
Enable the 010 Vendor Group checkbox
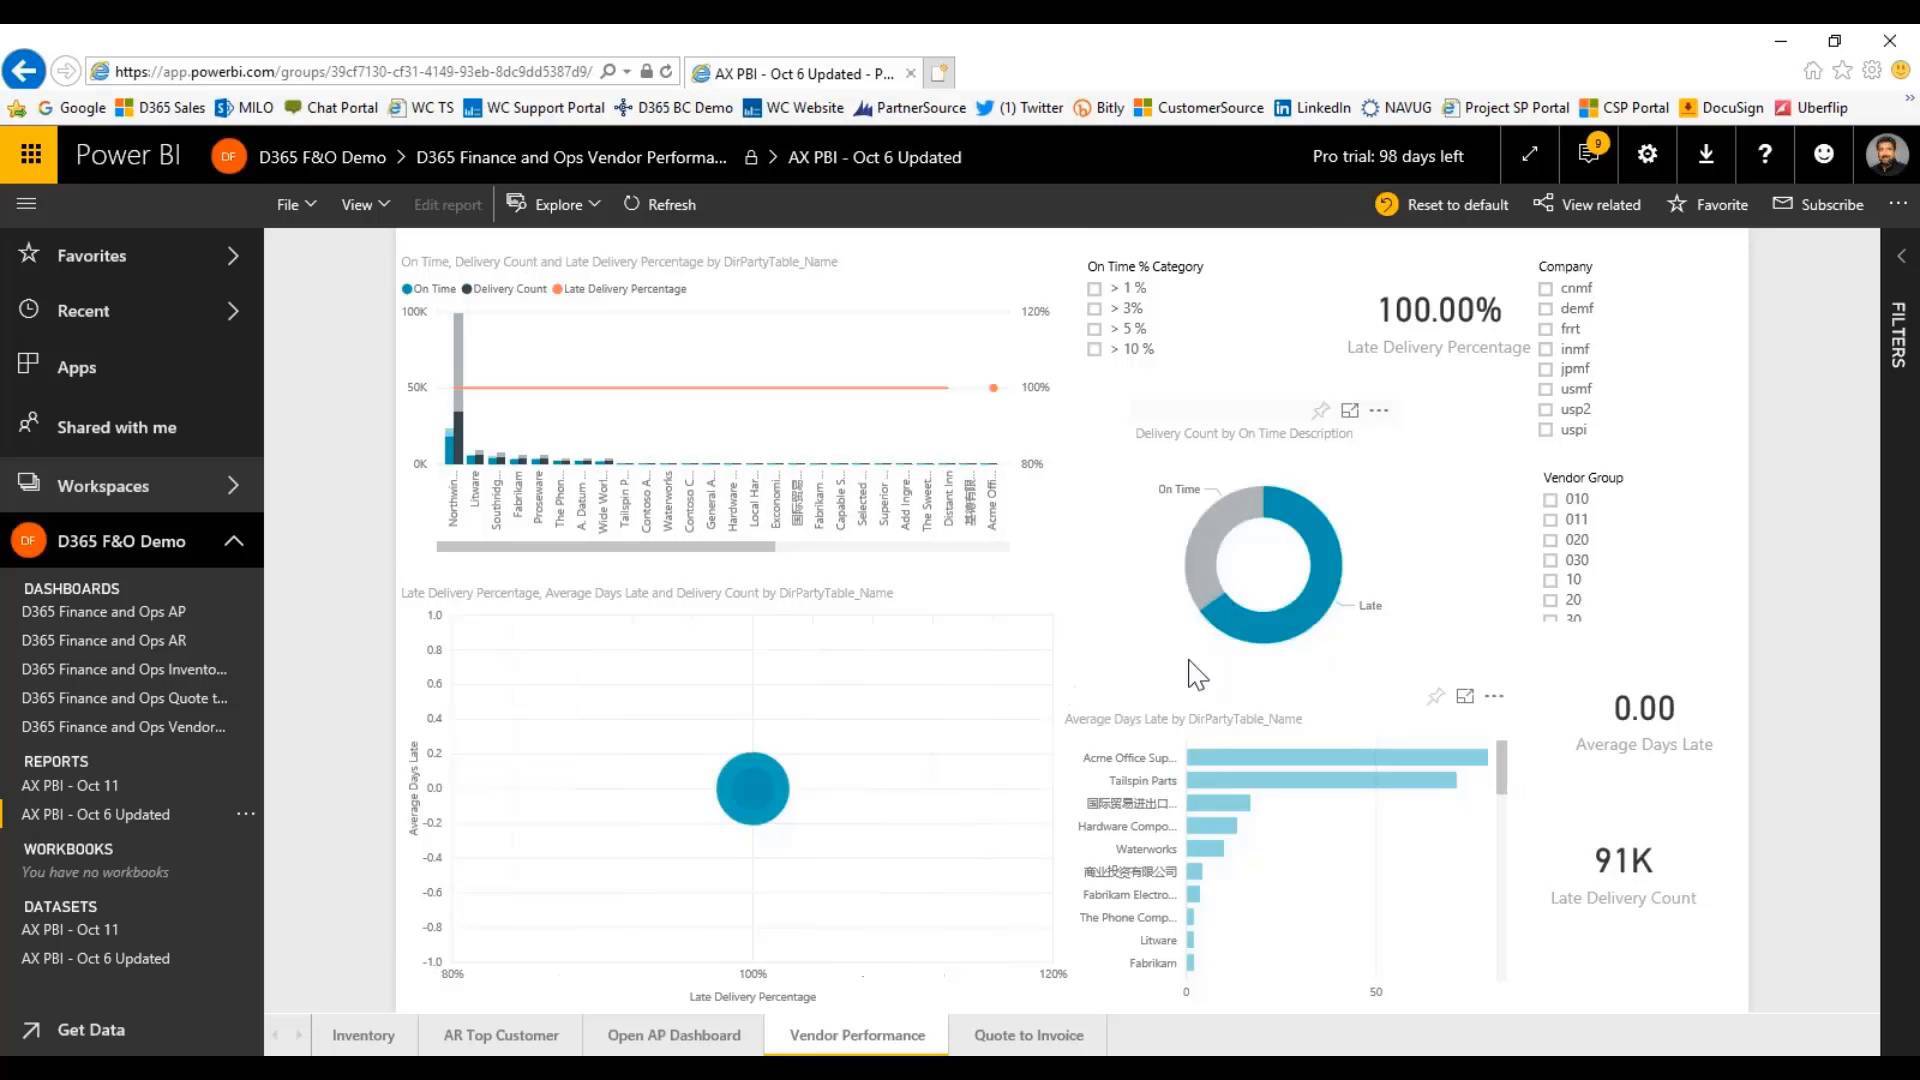[1551, 499]
